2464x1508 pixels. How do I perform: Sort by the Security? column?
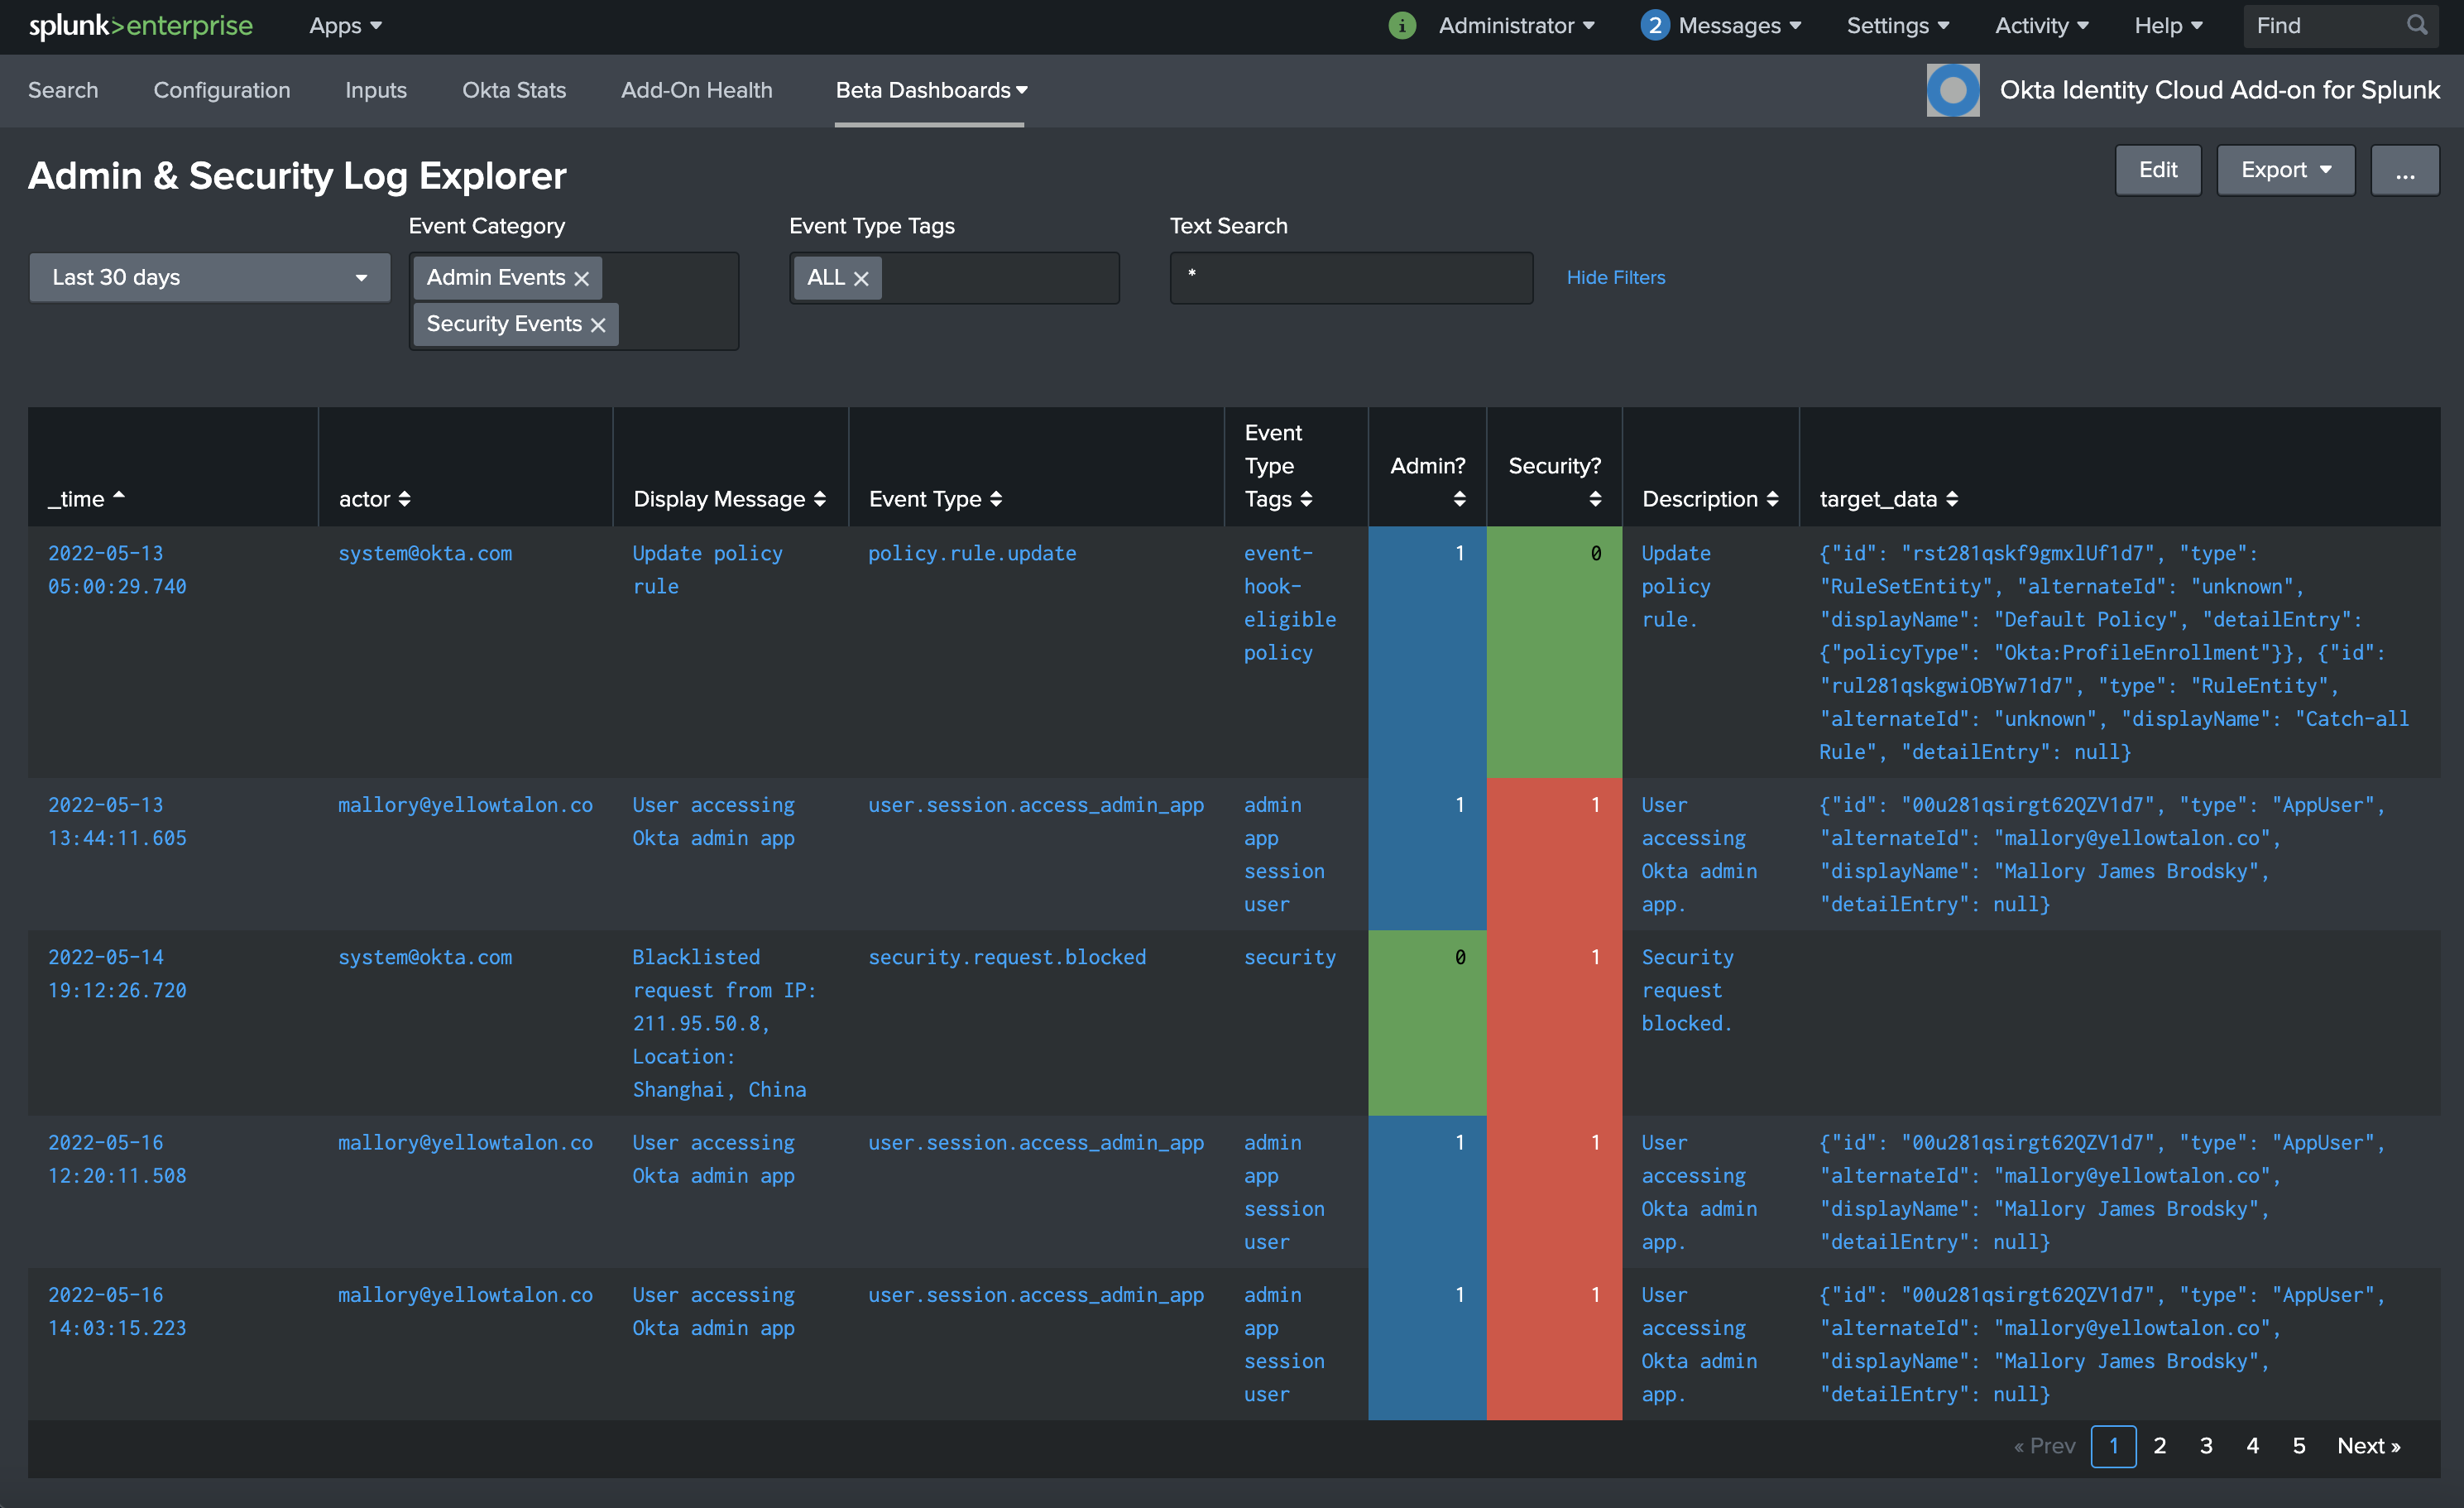[x=1555, y=482]
